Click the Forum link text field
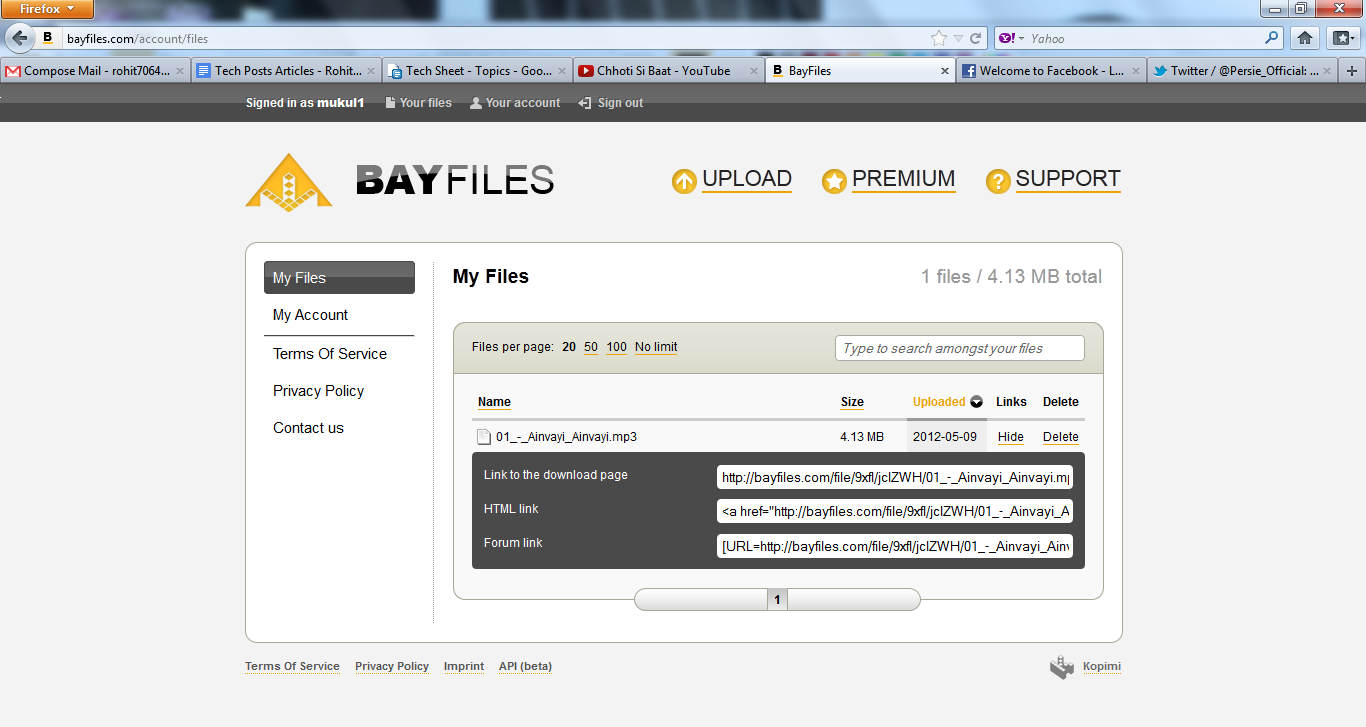The height and width of the screenshot is (727, 1366). coord(895,546)
